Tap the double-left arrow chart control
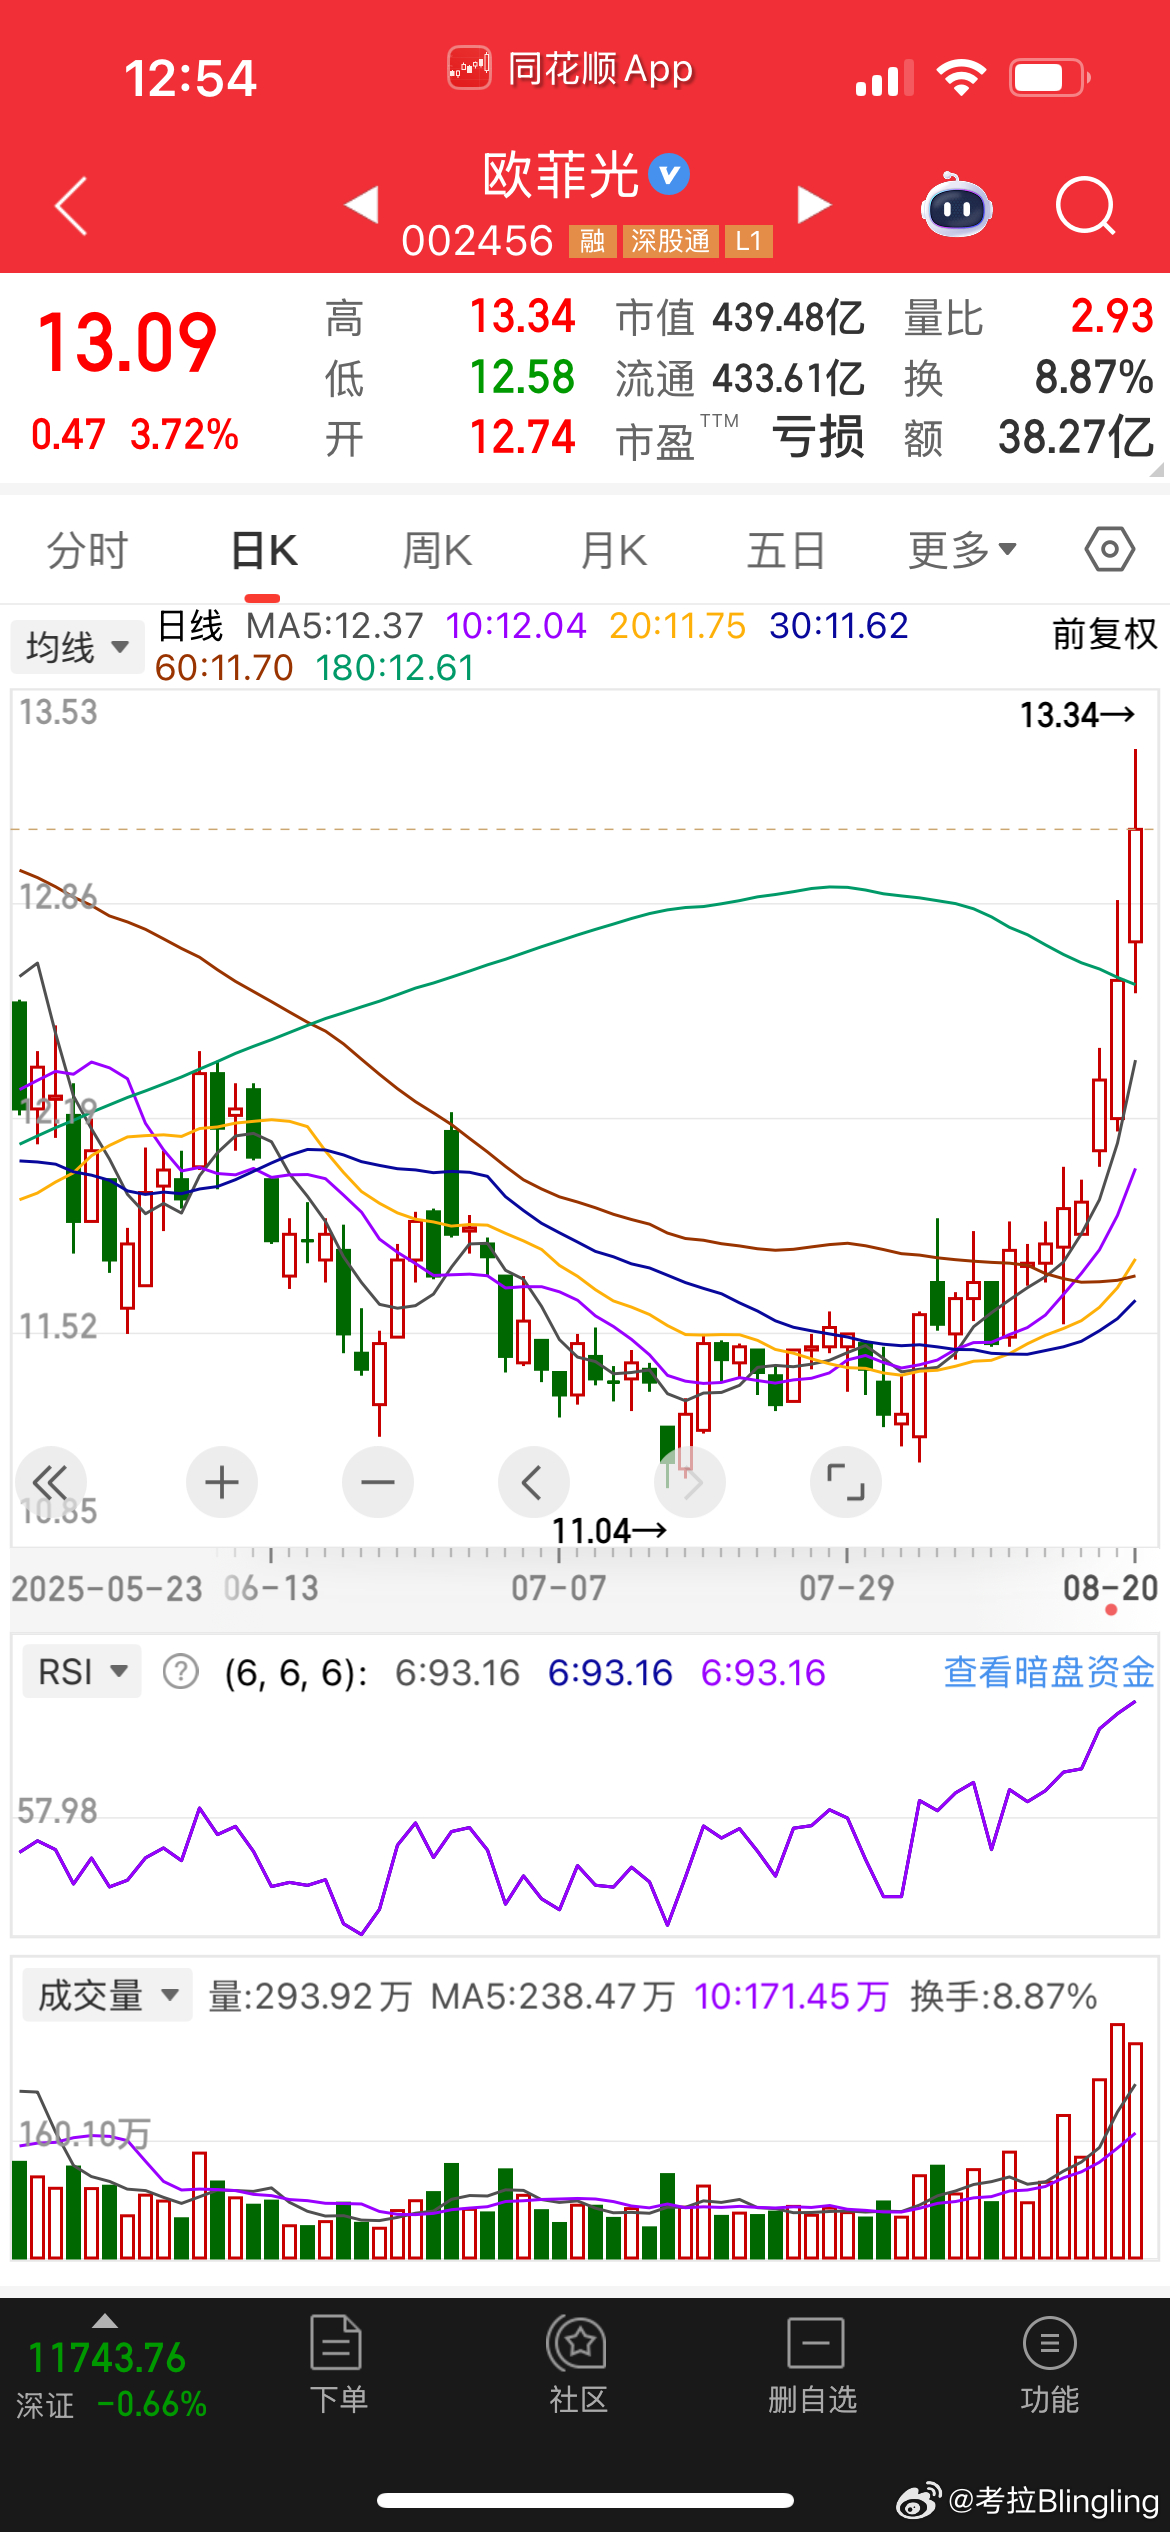The image size is (1170, 2532). (x=50, y=1482)
